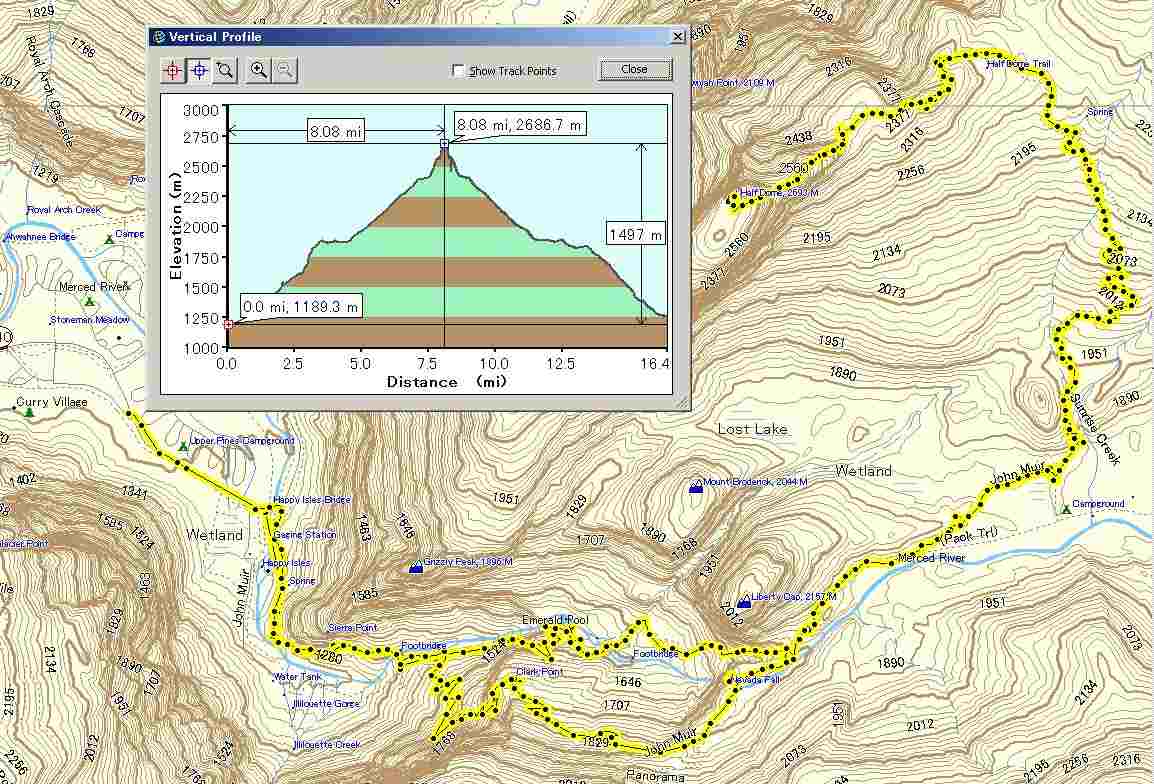Activate the zoom-to-region magnifier tool
The image size is (1154, 784).
coord(226,70)
